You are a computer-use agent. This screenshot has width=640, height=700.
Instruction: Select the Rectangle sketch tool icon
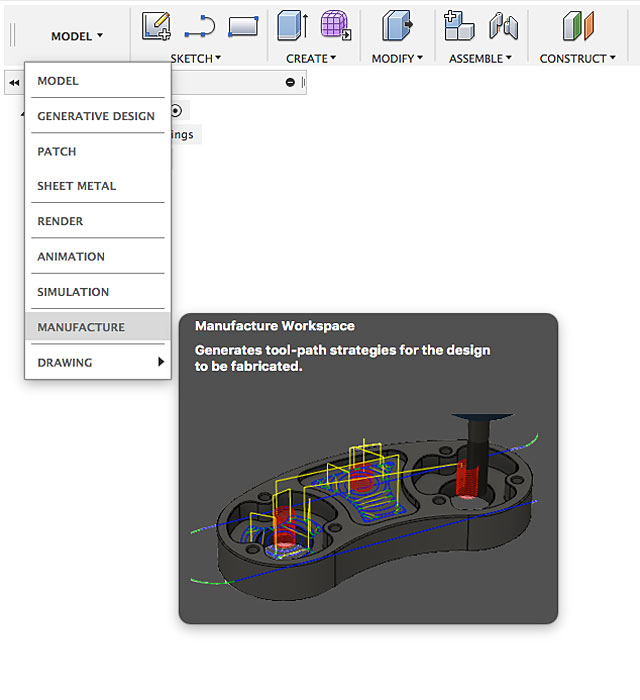(243, 26)
